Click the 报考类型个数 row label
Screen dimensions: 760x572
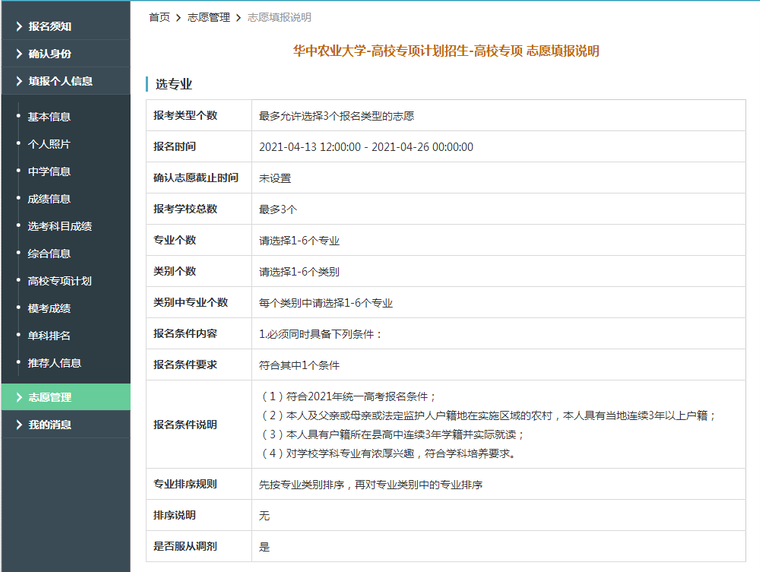coord(185,115)
